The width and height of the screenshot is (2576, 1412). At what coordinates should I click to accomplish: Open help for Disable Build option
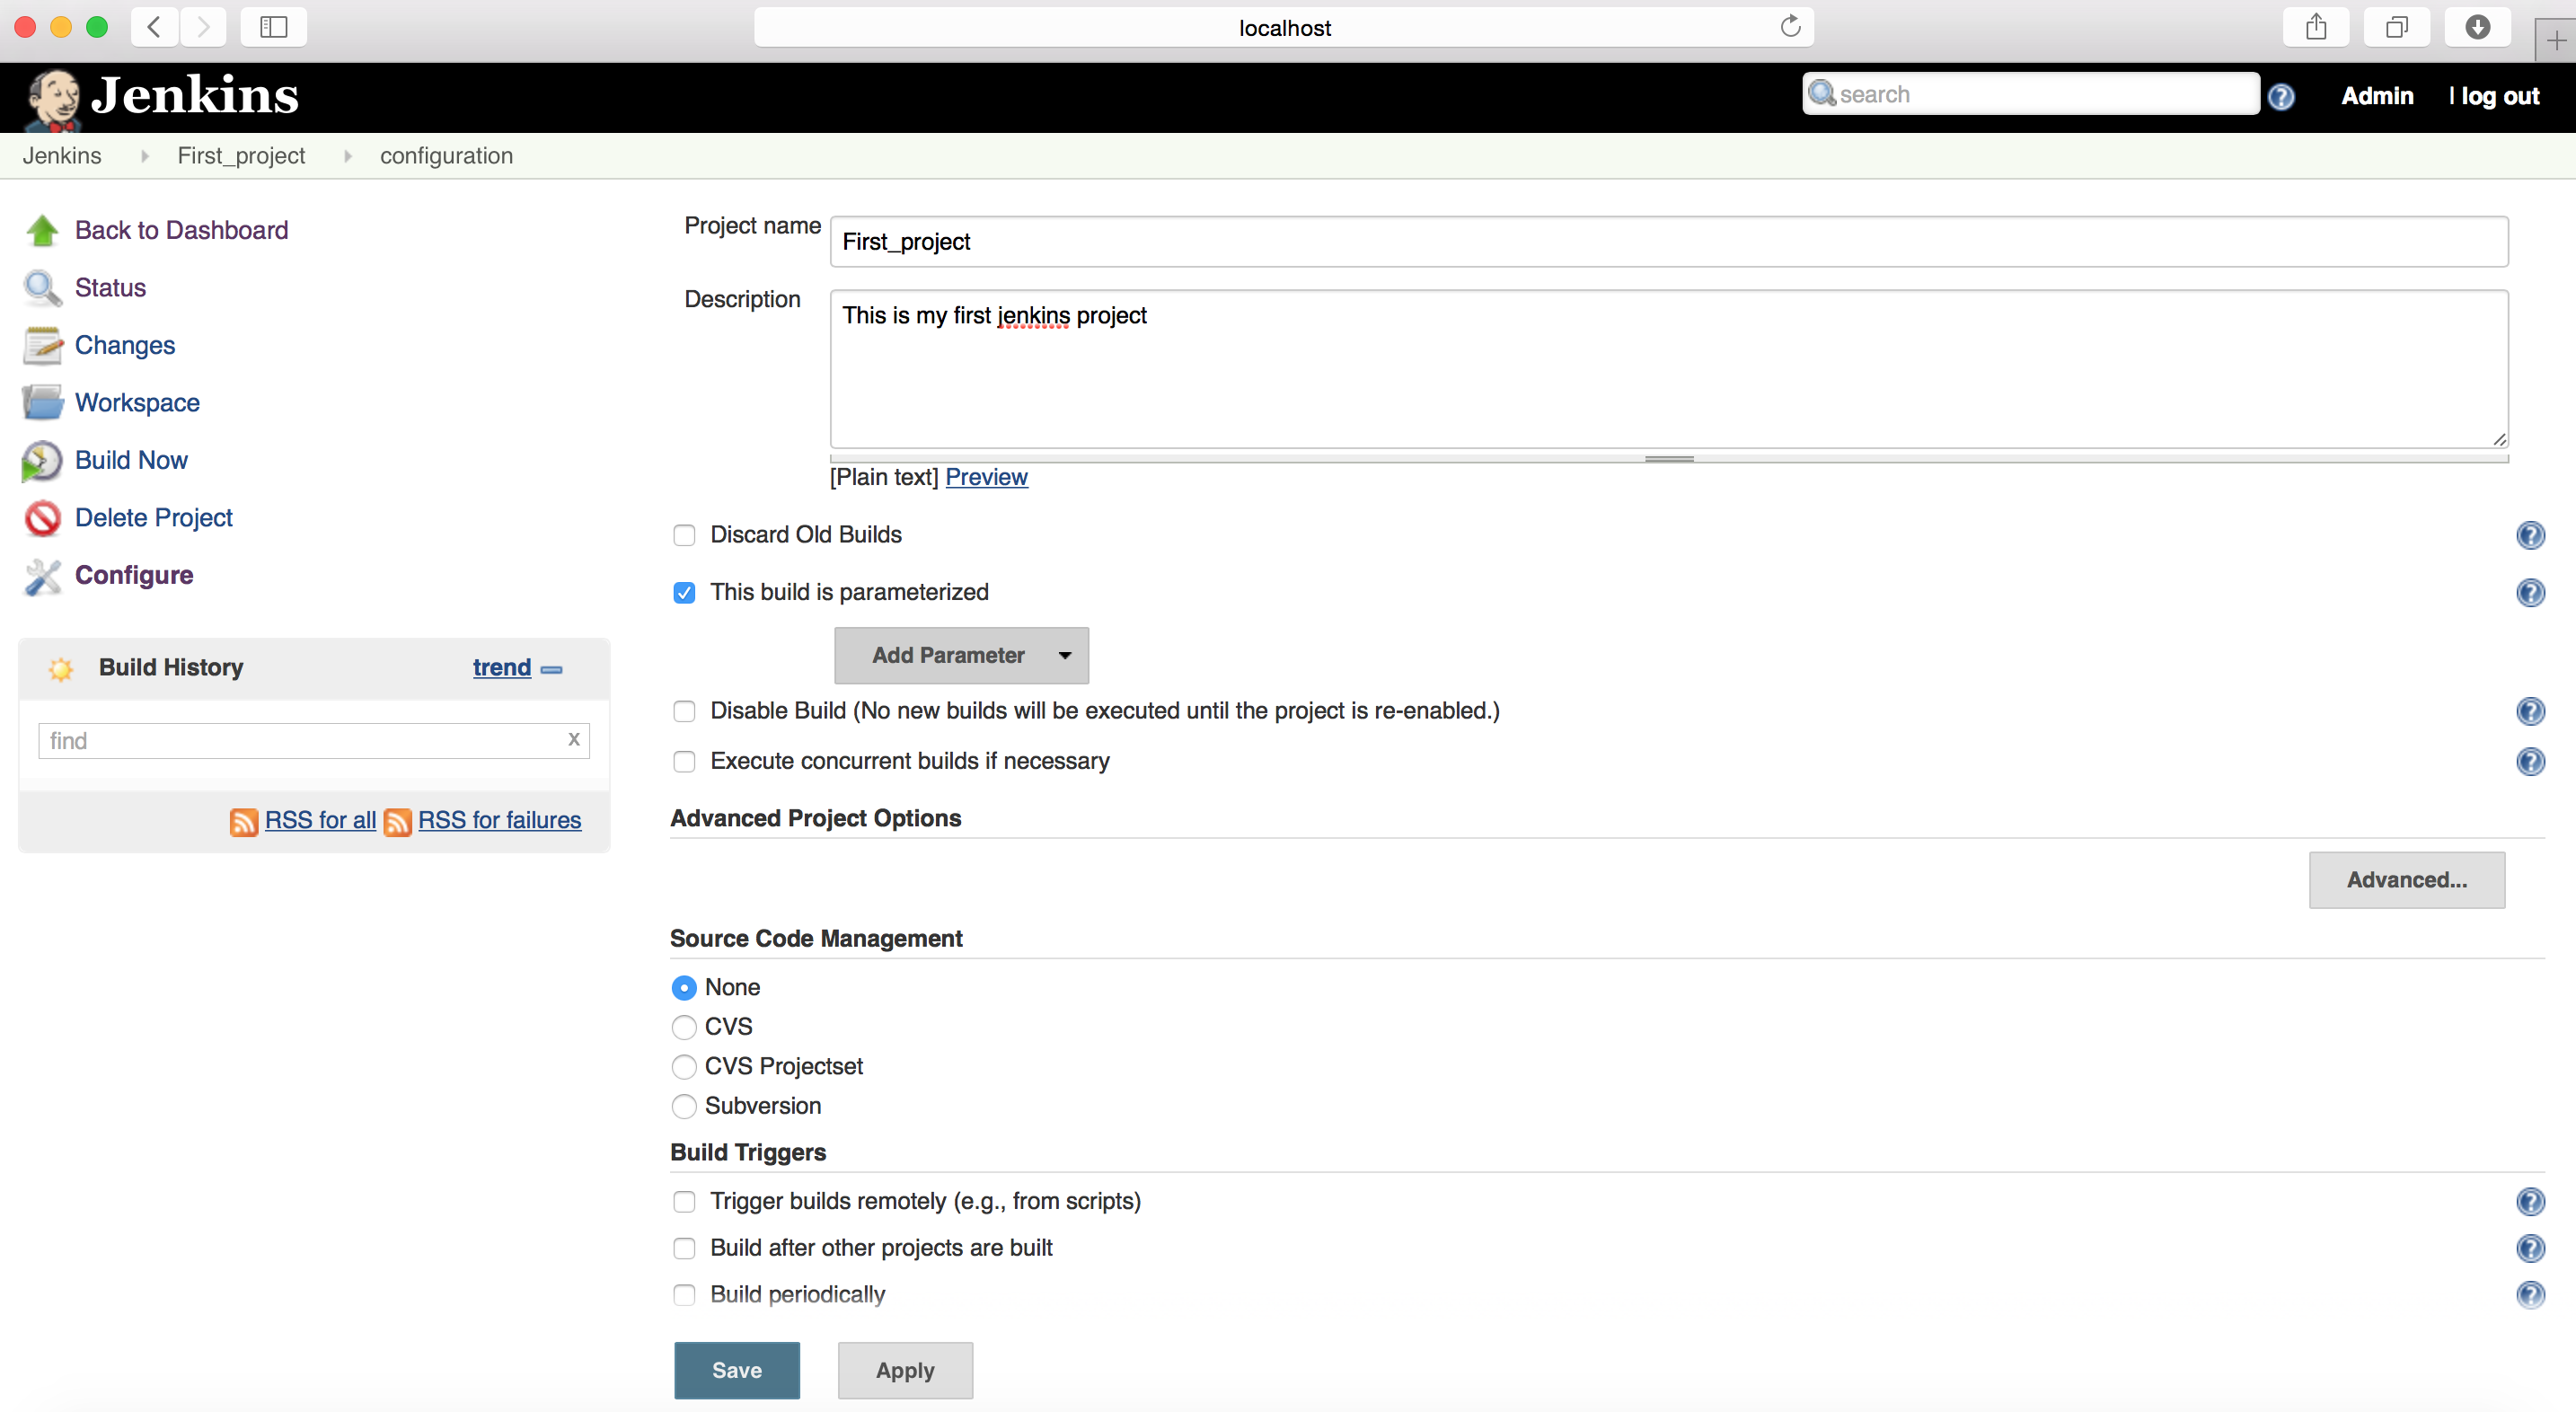tap(2530, 711)
